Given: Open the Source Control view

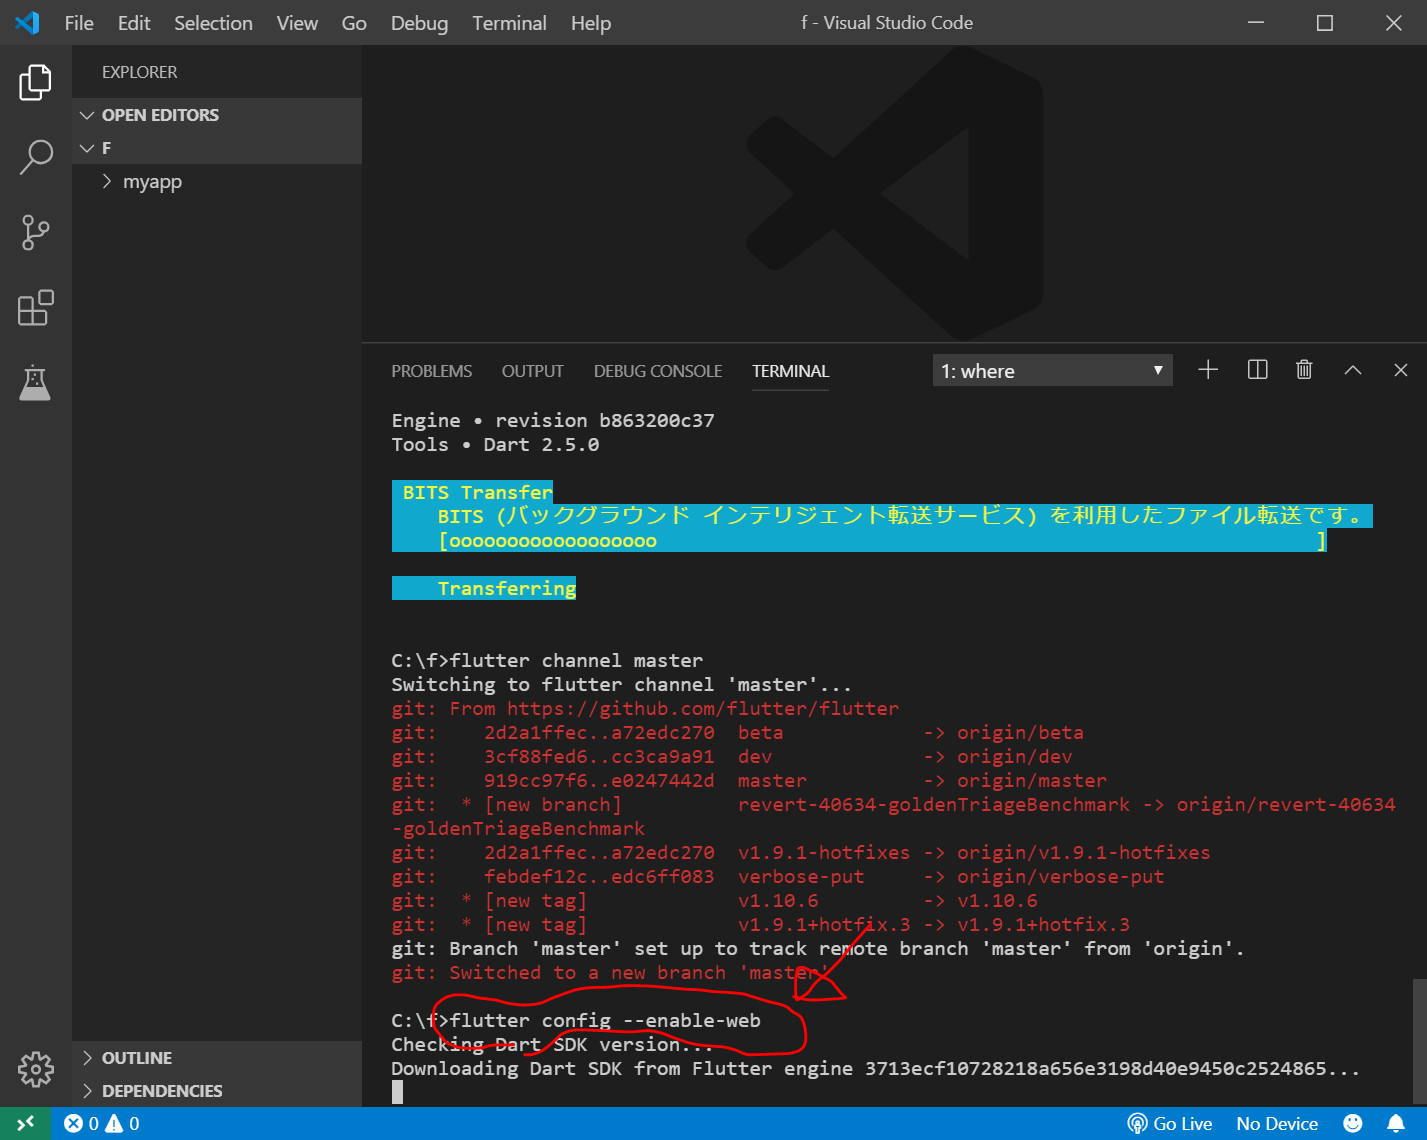Looking at the screenshot, I should (35, 232).
